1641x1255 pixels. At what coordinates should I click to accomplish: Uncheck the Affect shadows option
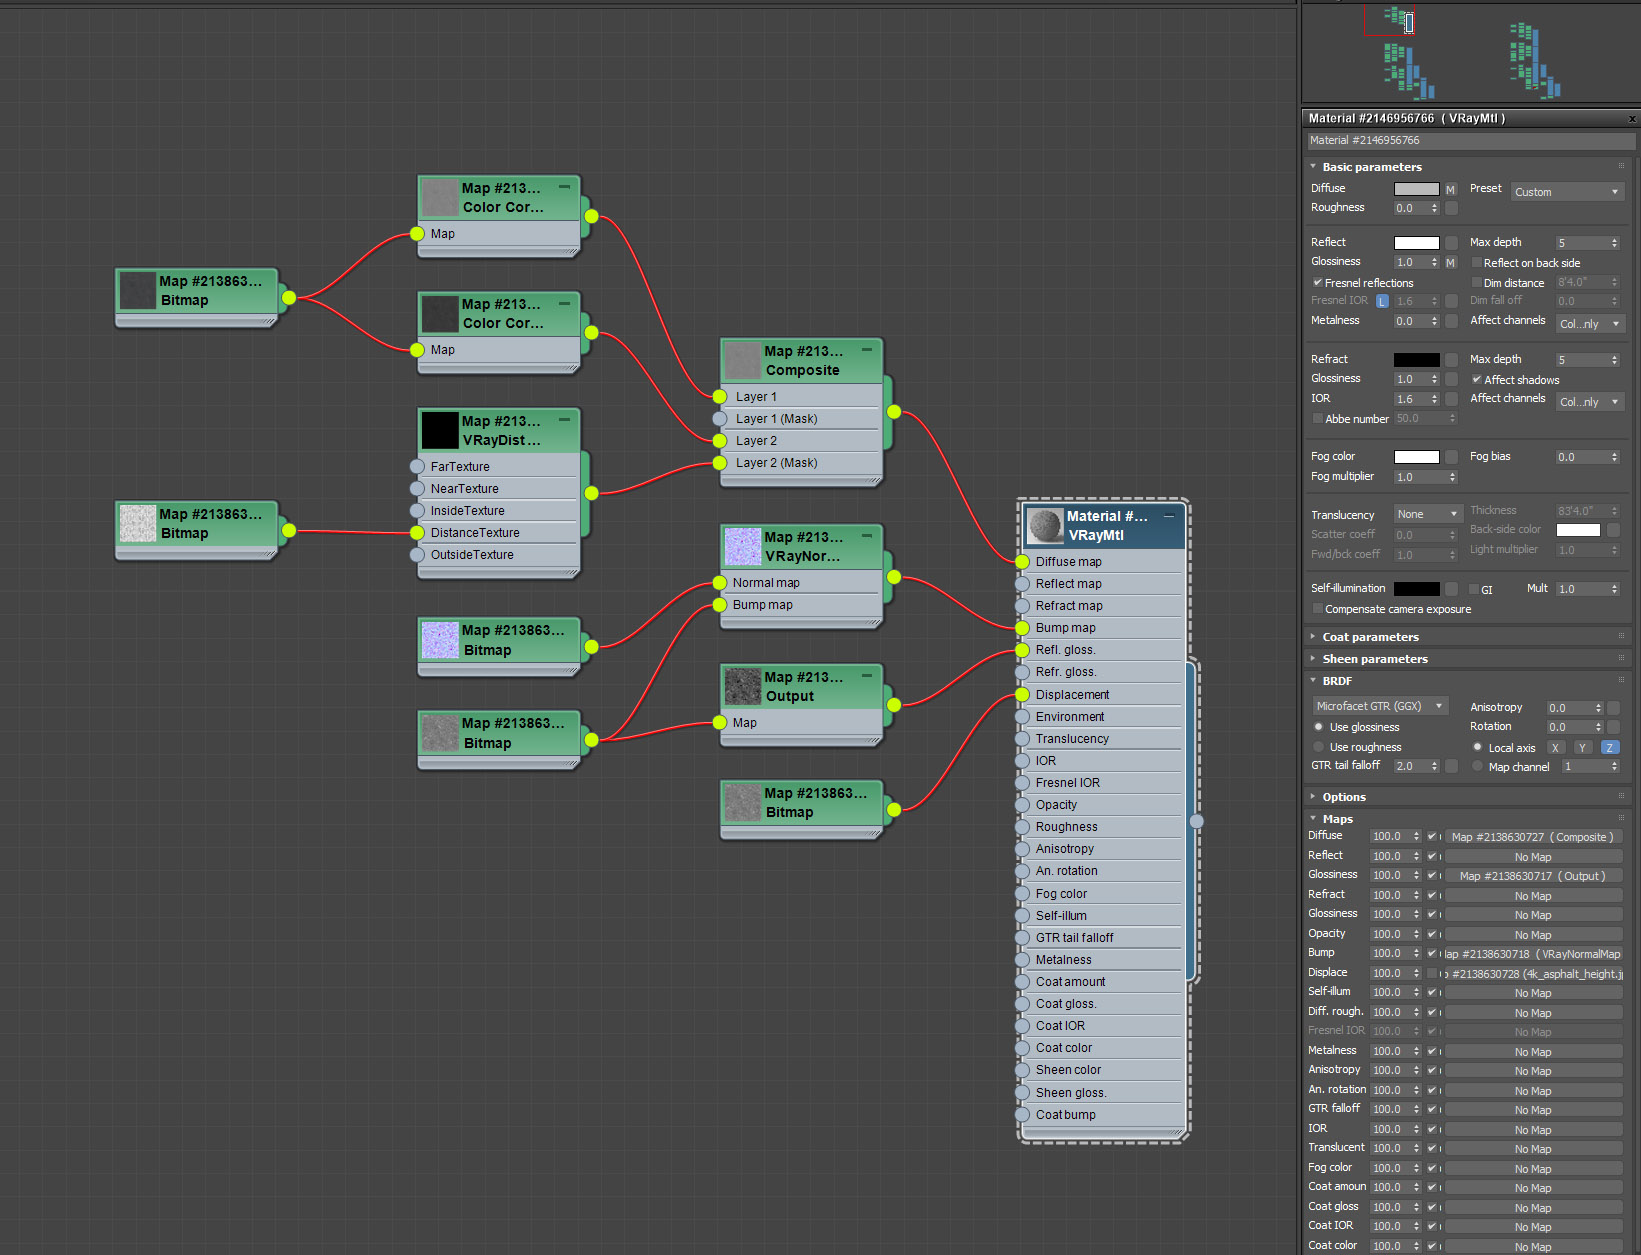point(1477,380)
